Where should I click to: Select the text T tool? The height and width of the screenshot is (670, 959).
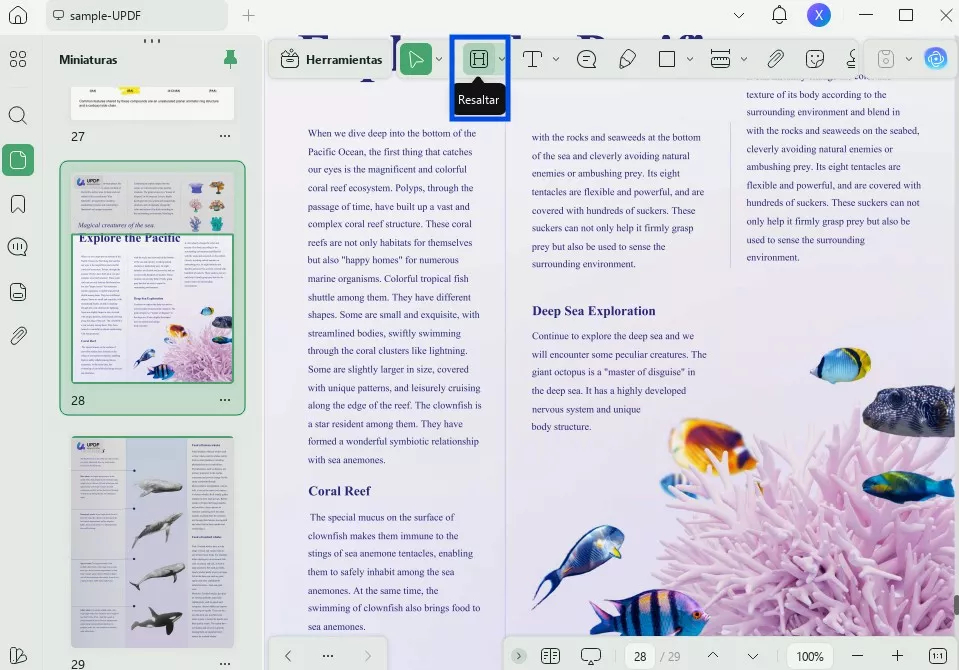532,59
